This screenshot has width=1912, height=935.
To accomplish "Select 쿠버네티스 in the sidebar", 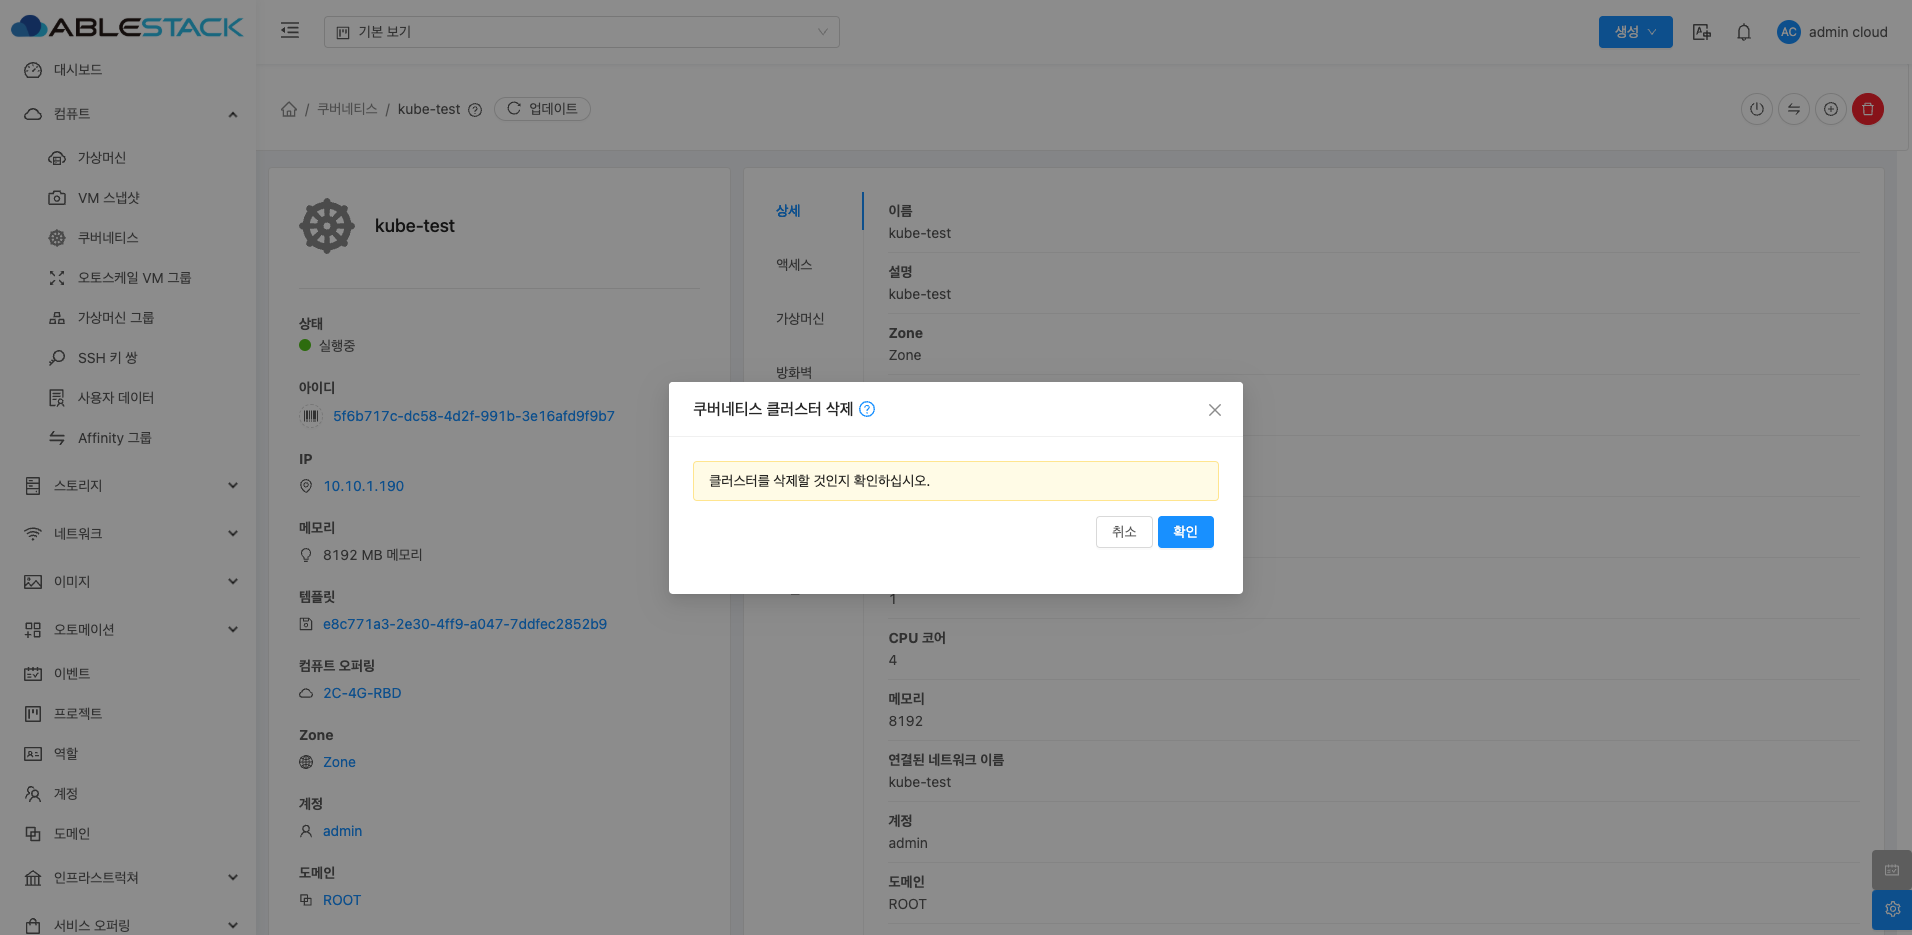I will [108, 238].
